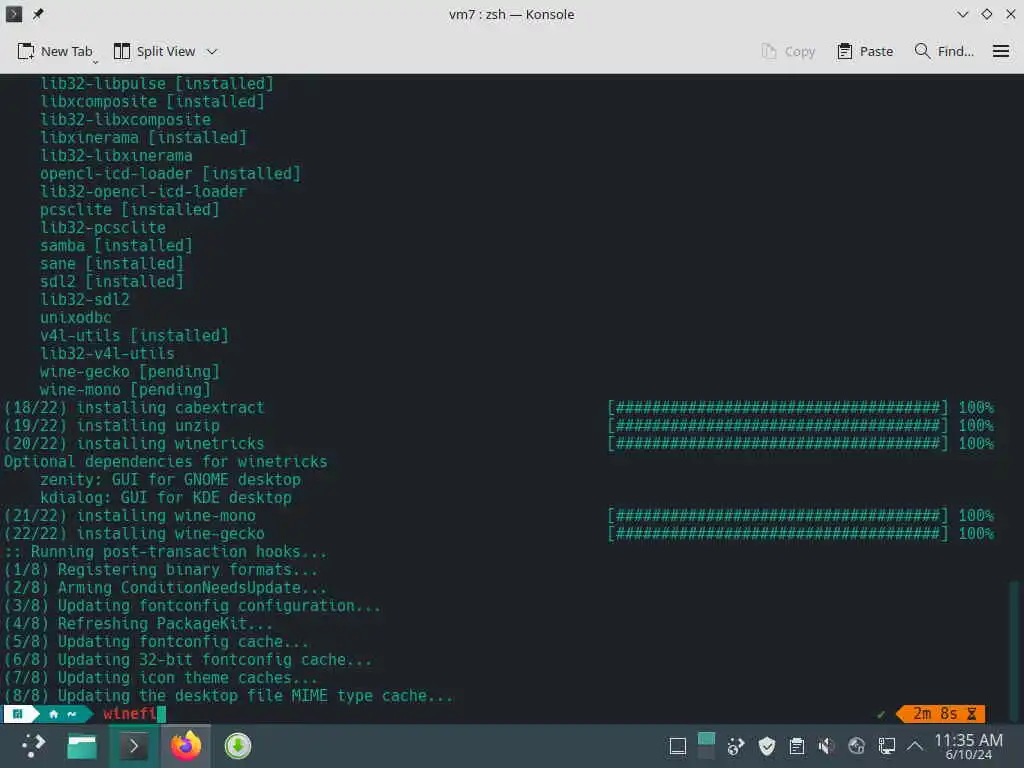The height and width of the screenshot is (768, 1024).
Task: Select the Konsole taskbar entry
Action: coord(133,745)
